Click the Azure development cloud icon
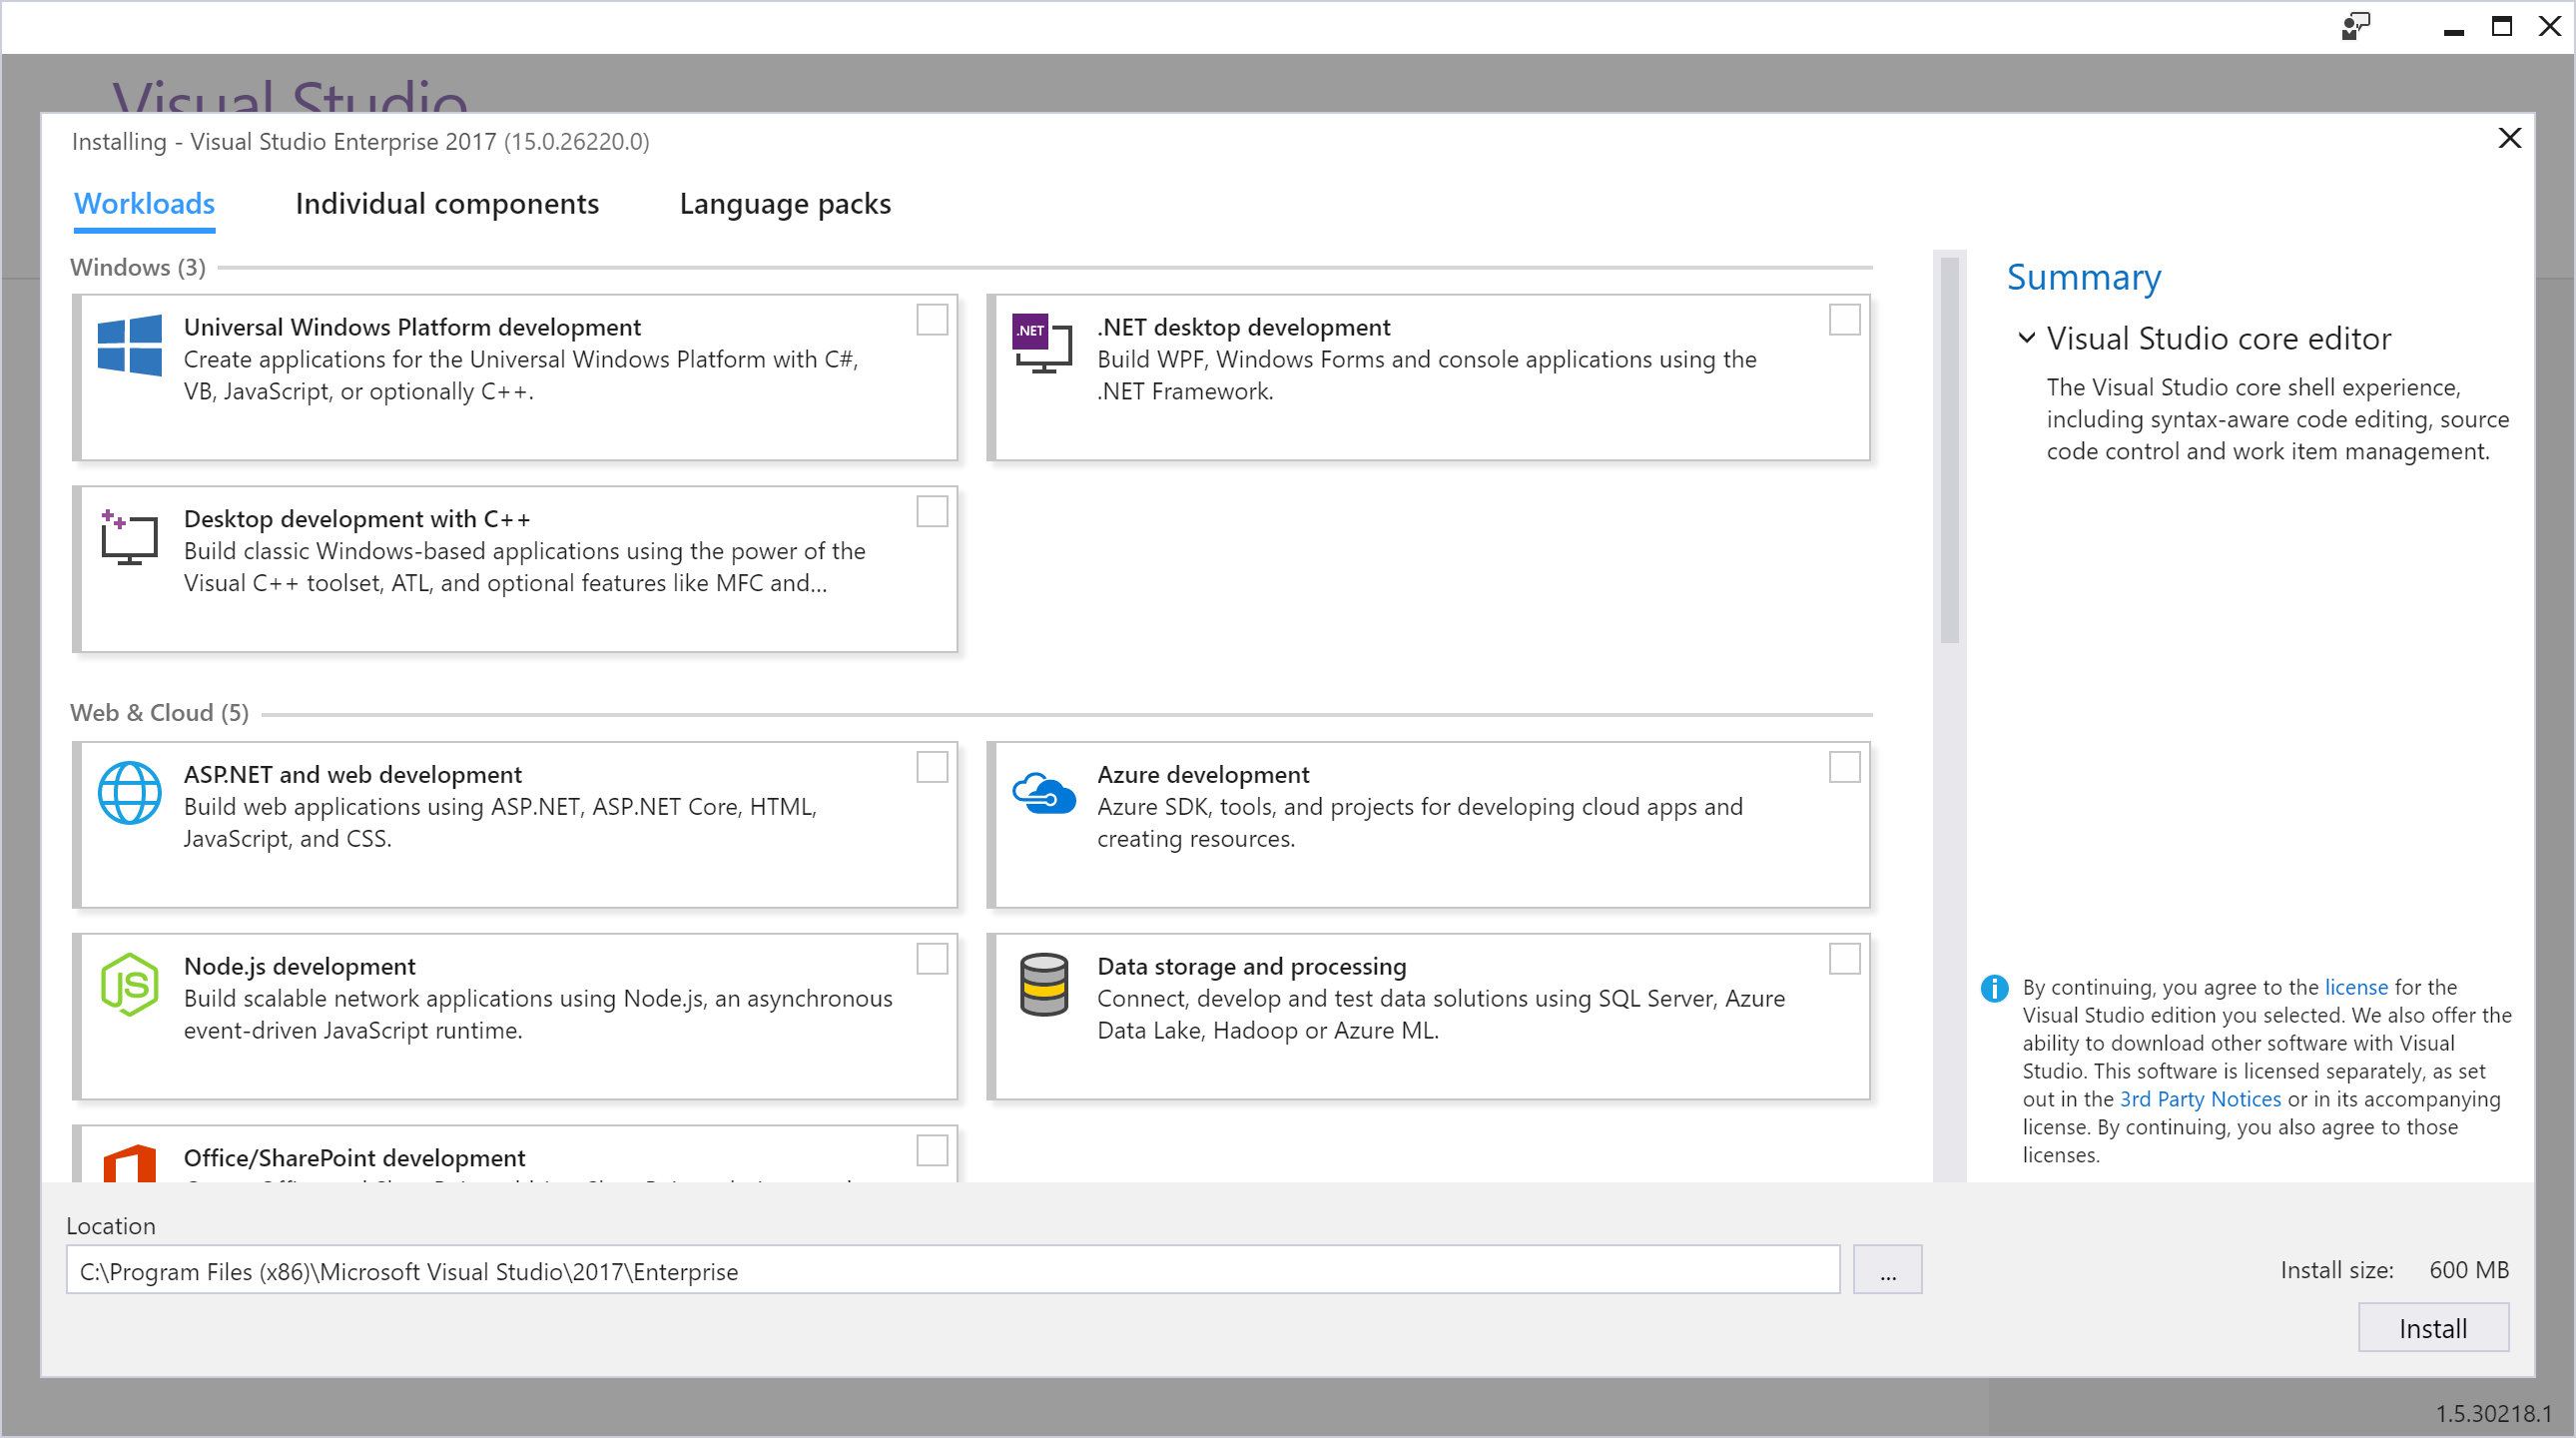This screenshot has height=1438, width=2576. click(1044, 795)
